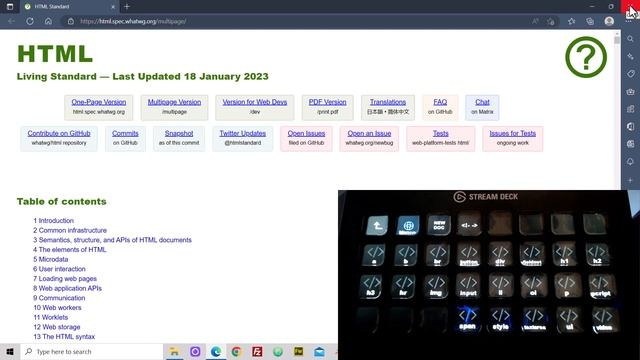The image size is (640, 360).
Task: Open Contribute on GitHub link
Action: 59,133
